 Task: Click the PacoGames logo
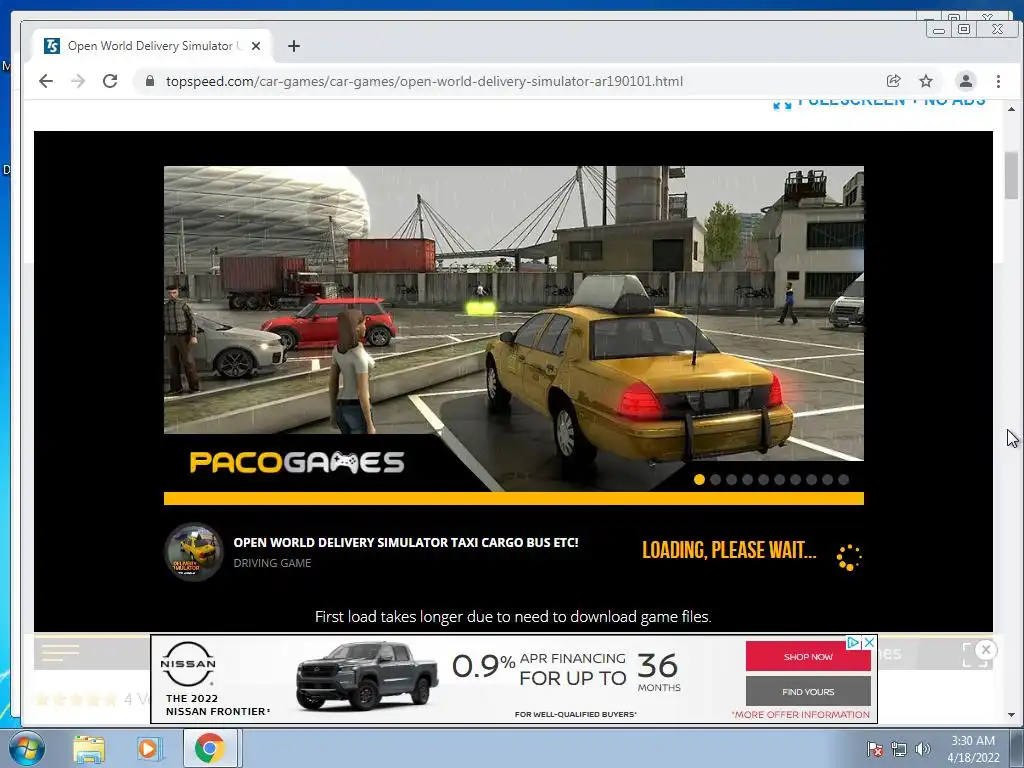click(297, 462)
